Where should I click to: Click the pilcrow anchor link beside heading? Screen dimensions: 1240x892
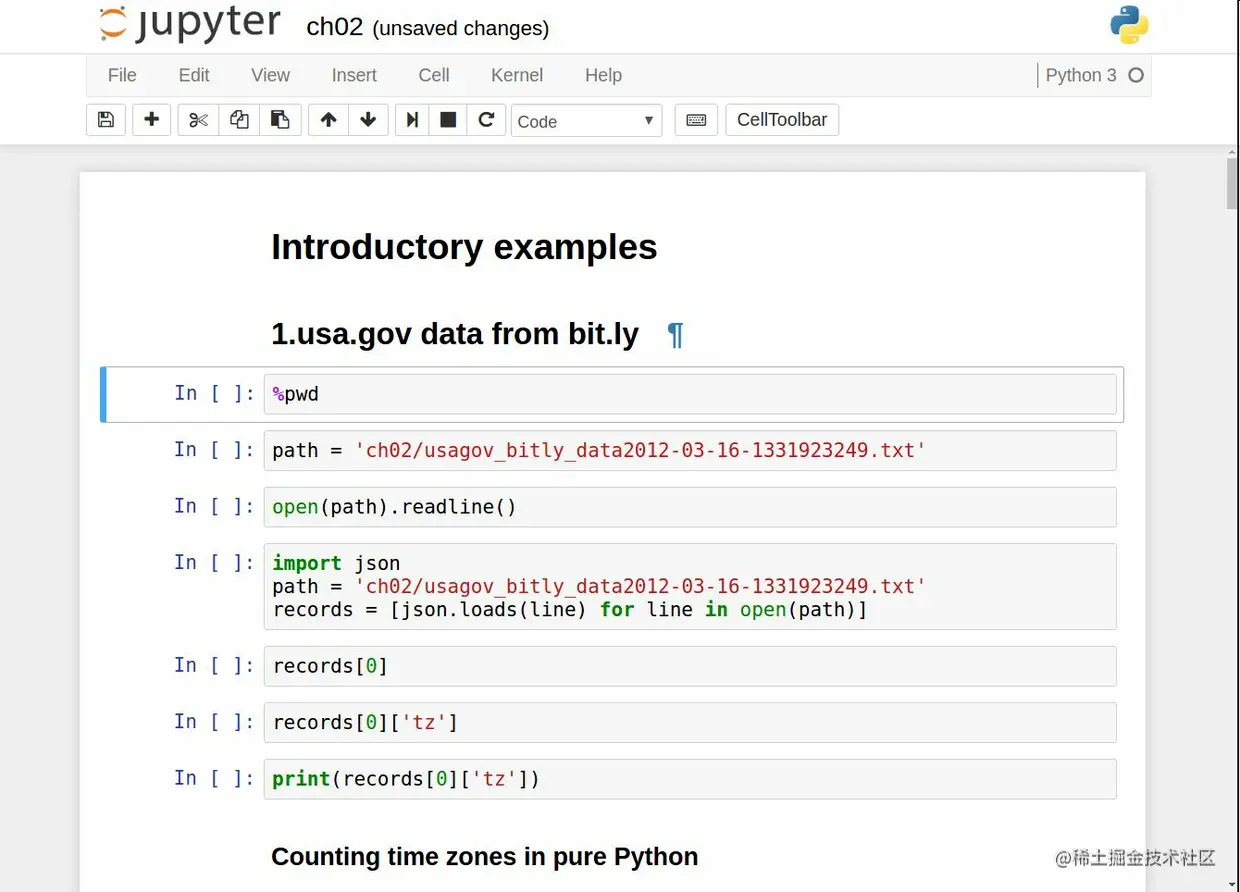pos(675,335)
